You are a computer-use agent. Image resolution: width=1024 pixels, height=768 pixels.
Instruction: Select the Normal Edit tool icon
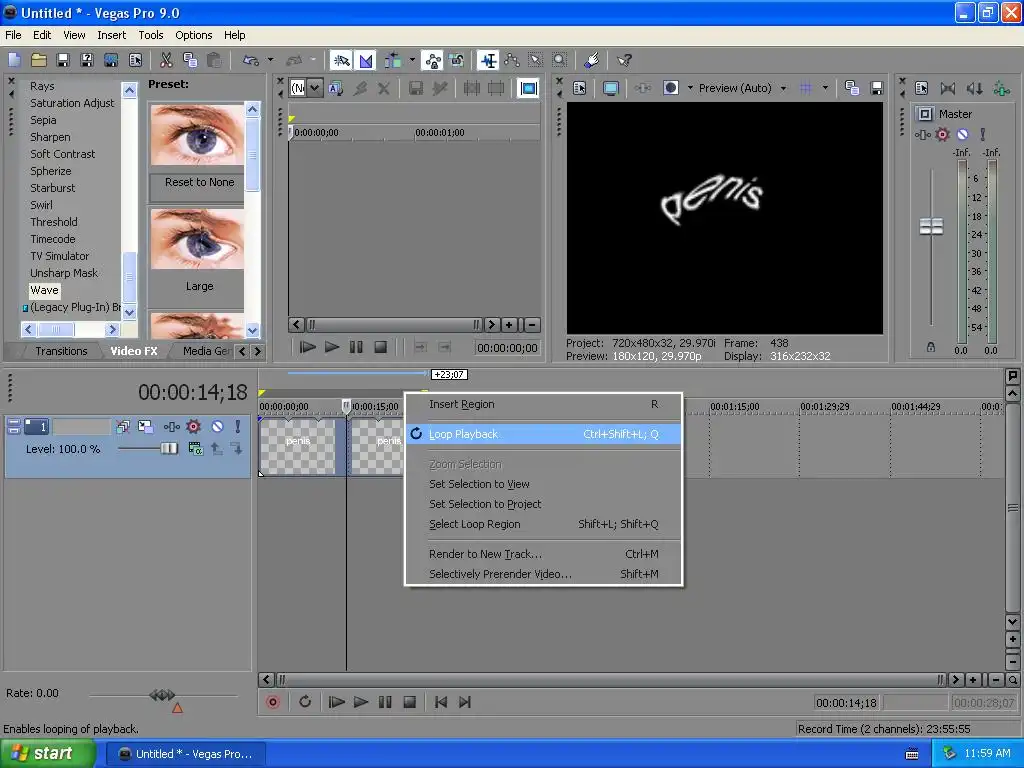point(488,60)
